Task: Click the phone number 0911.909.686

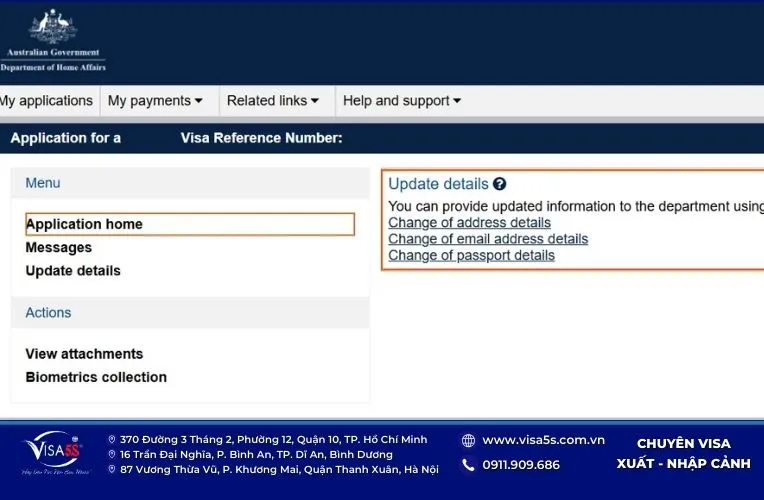Action: point(521,465)
